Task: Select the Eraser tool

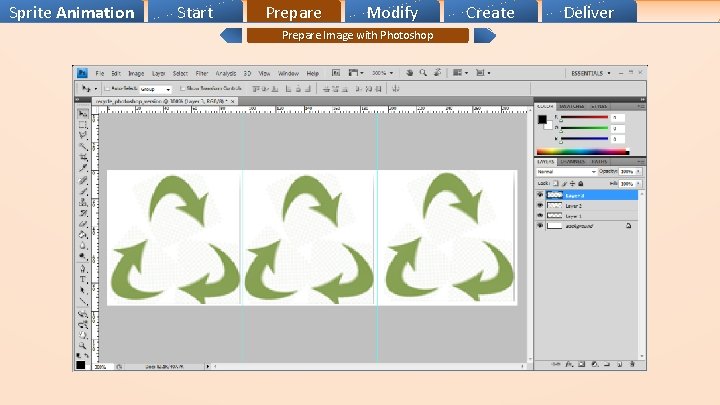Action: (83, 225)
